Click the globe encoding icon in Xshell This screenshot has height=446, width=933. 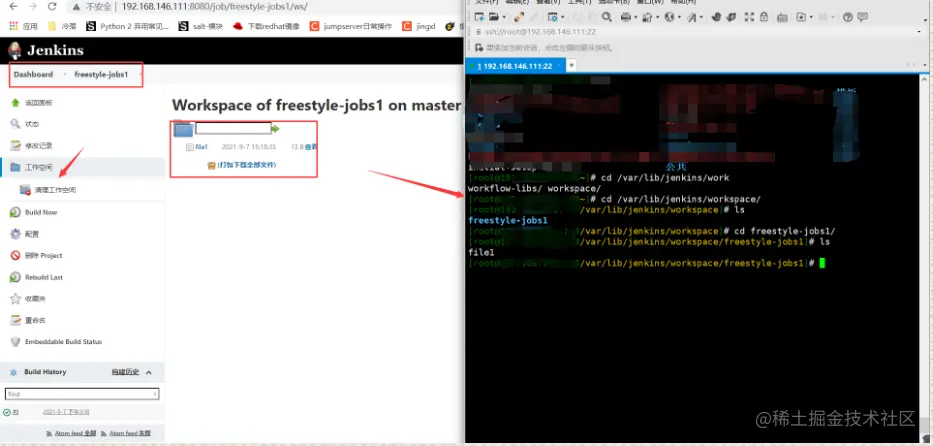pos(669,17)
